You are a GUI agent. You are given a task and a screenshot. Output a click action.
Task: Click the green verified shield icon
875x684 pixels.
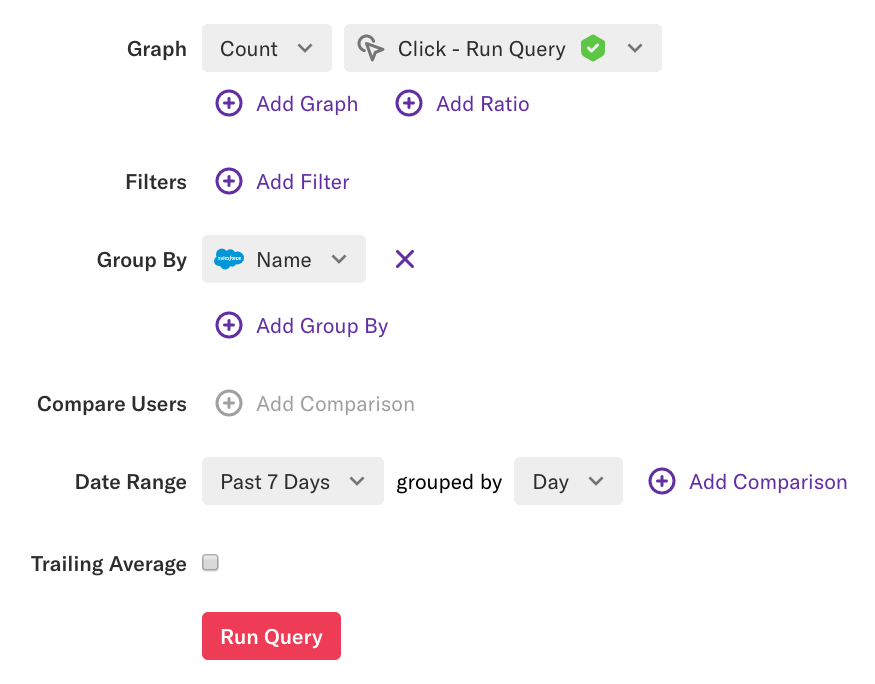click(x=593, y=48)
